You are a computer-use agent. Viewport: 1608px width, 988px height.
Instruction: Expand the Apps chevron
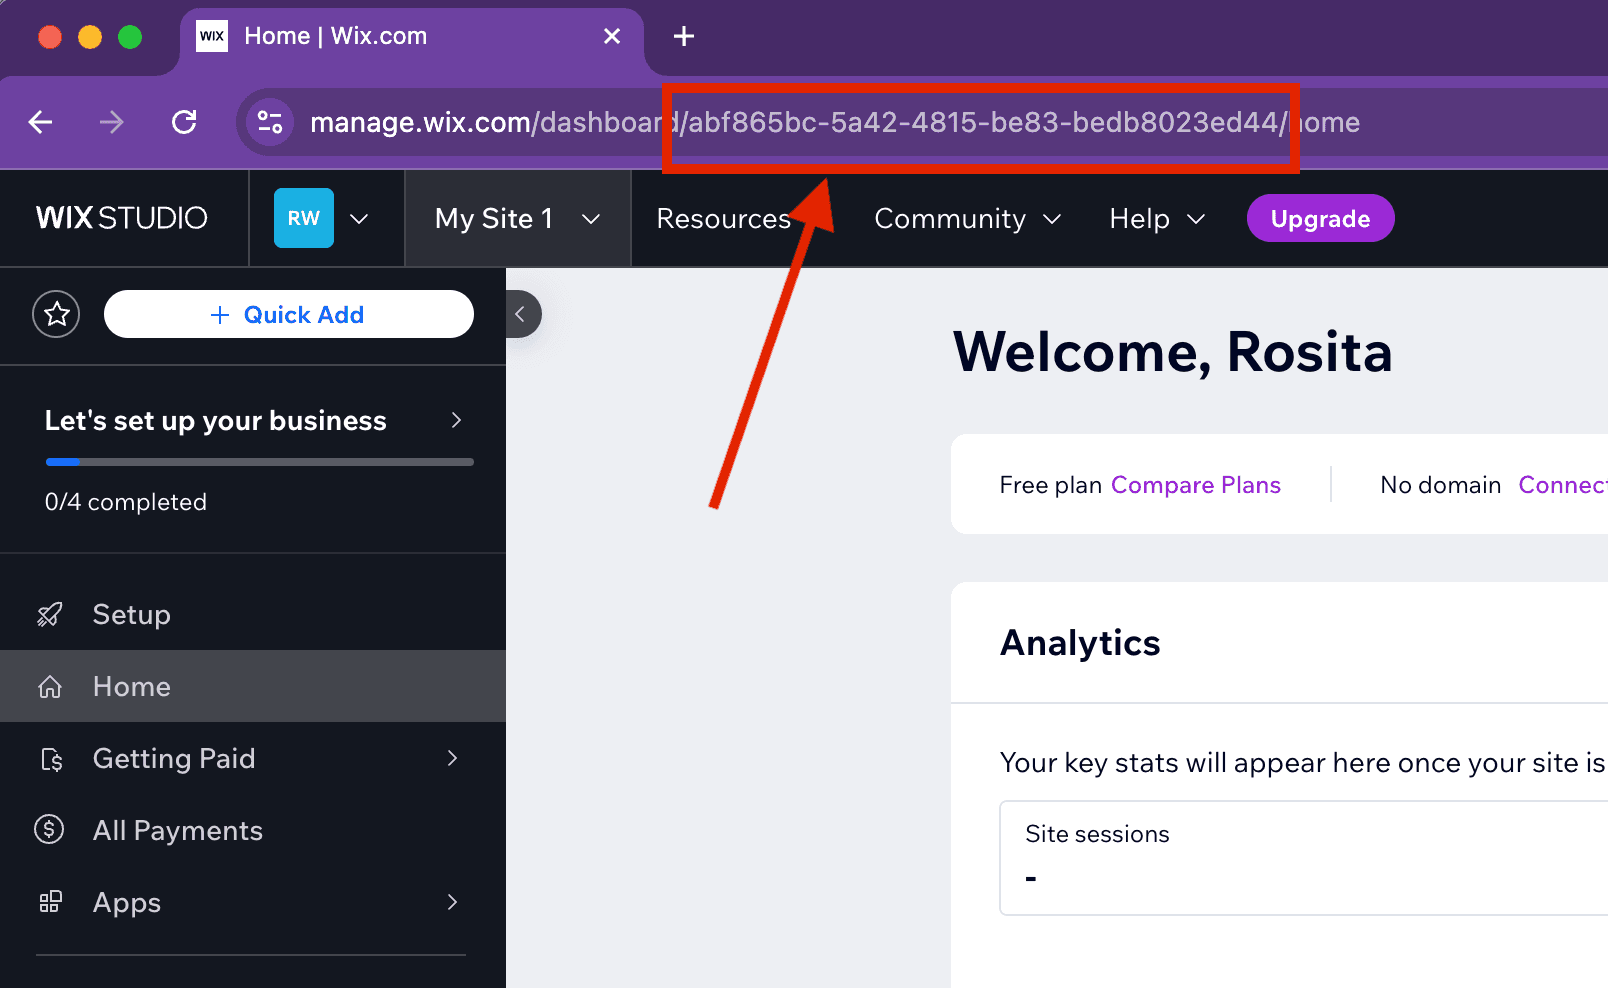[x=453, y=902]
